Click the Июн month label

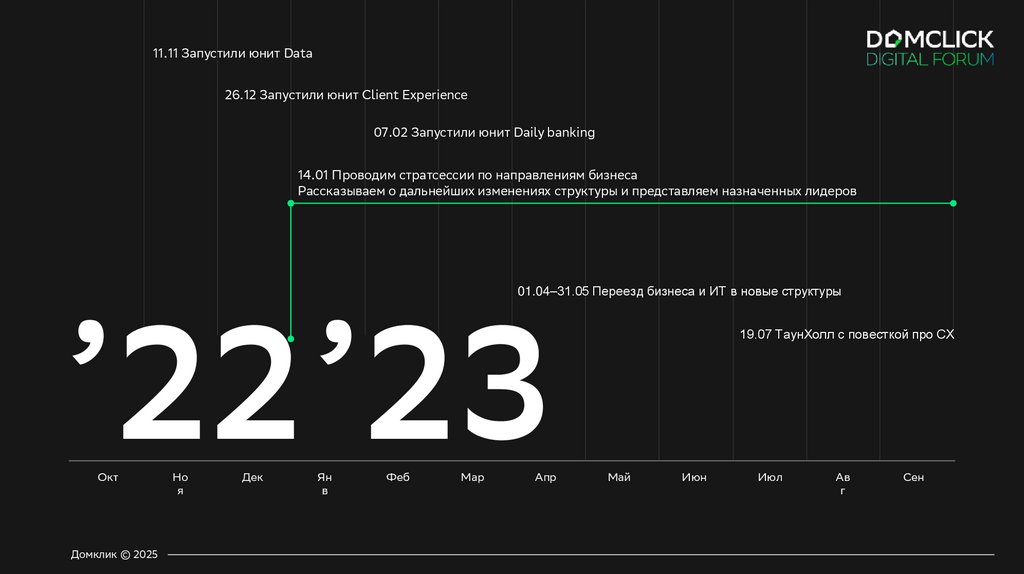tap(694, 477)
